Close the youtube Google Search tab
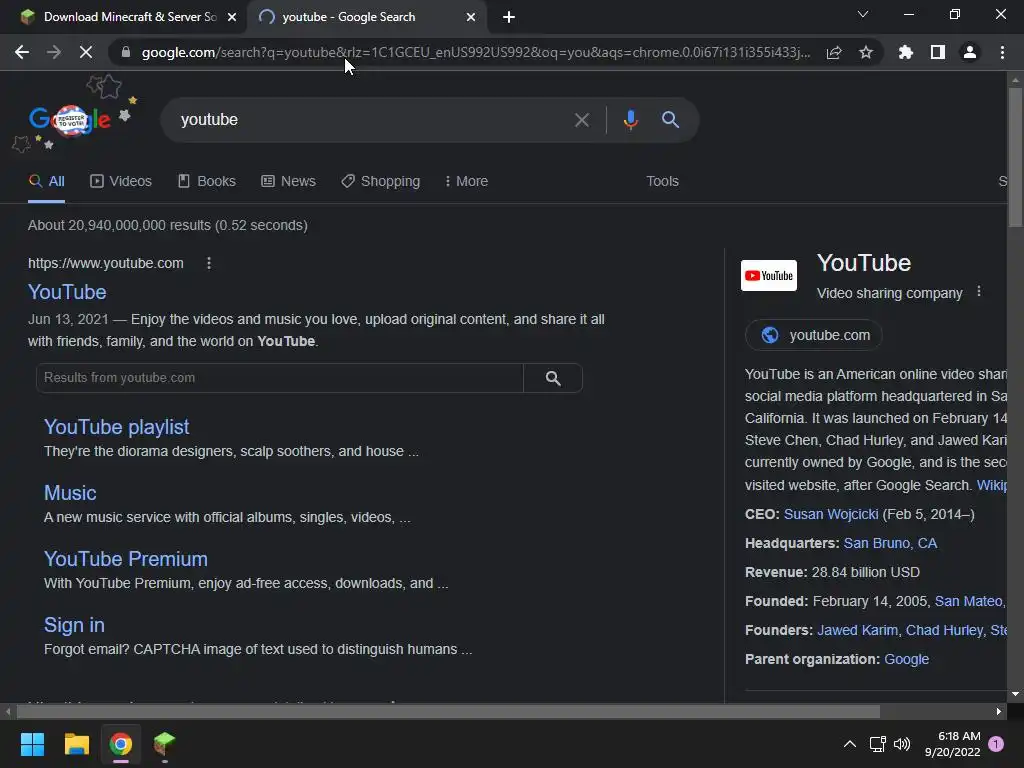Screen dimensions: 1024x768 click(x=471, y=17)
